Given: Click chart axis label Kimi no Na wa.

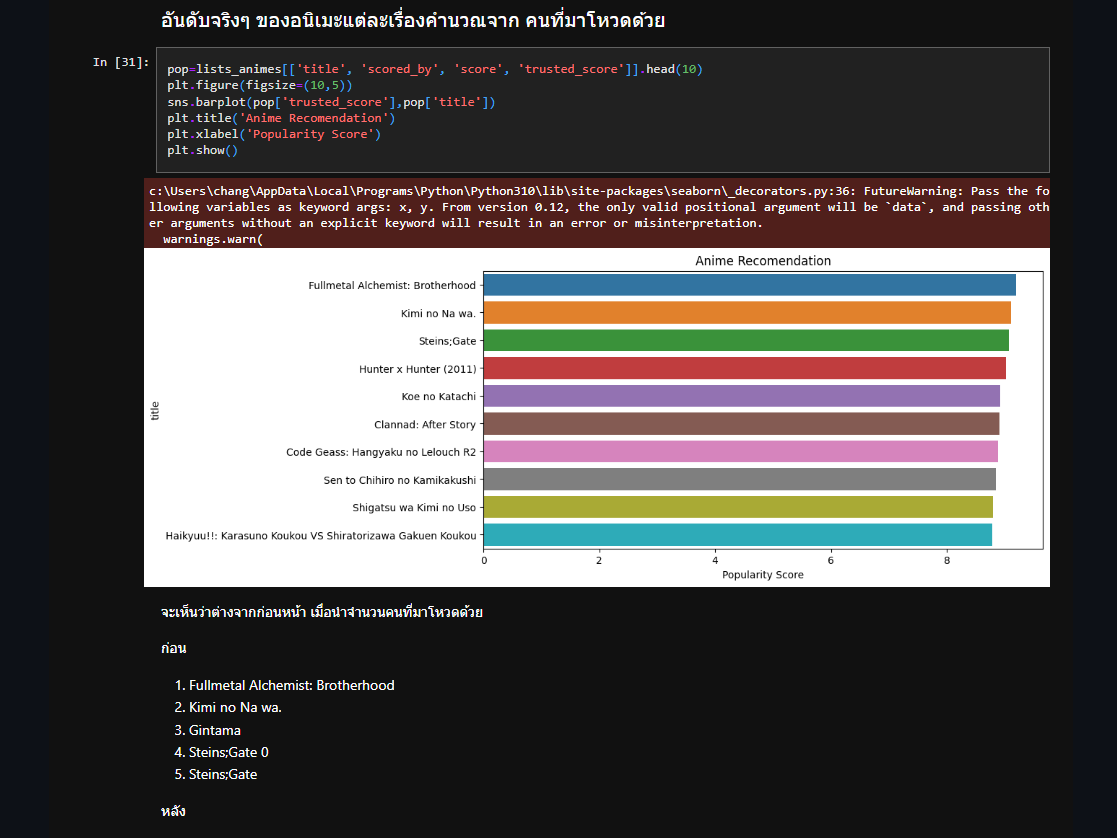Looking at the screenshot, I should (x=438, y=313).
